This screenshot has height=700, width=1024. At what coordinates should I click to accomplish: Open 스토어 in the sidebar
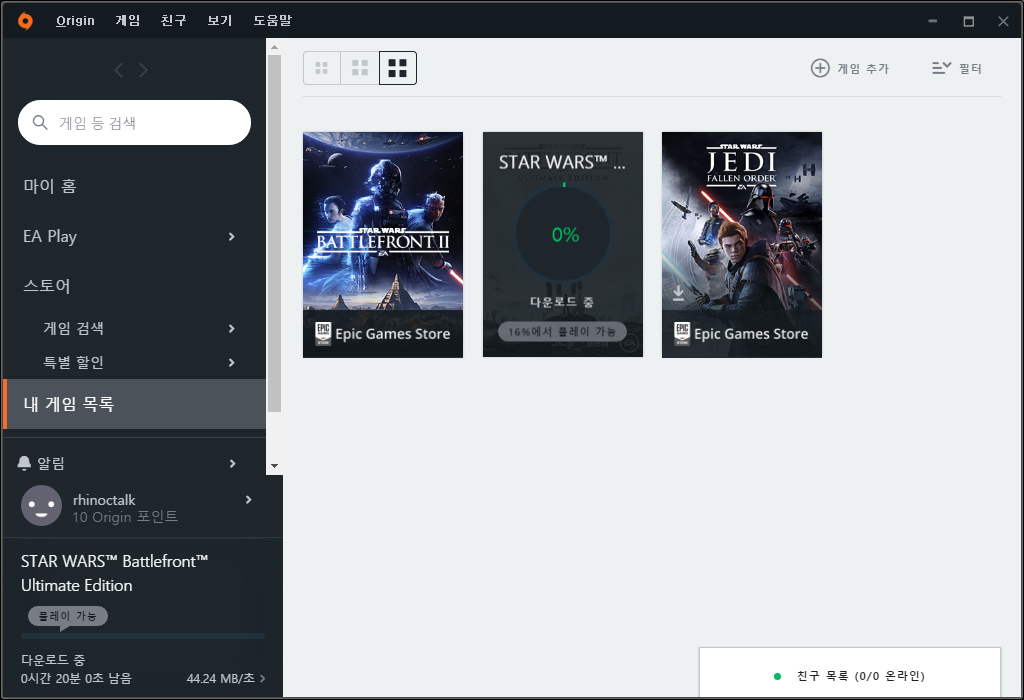(x=47, y=286)
